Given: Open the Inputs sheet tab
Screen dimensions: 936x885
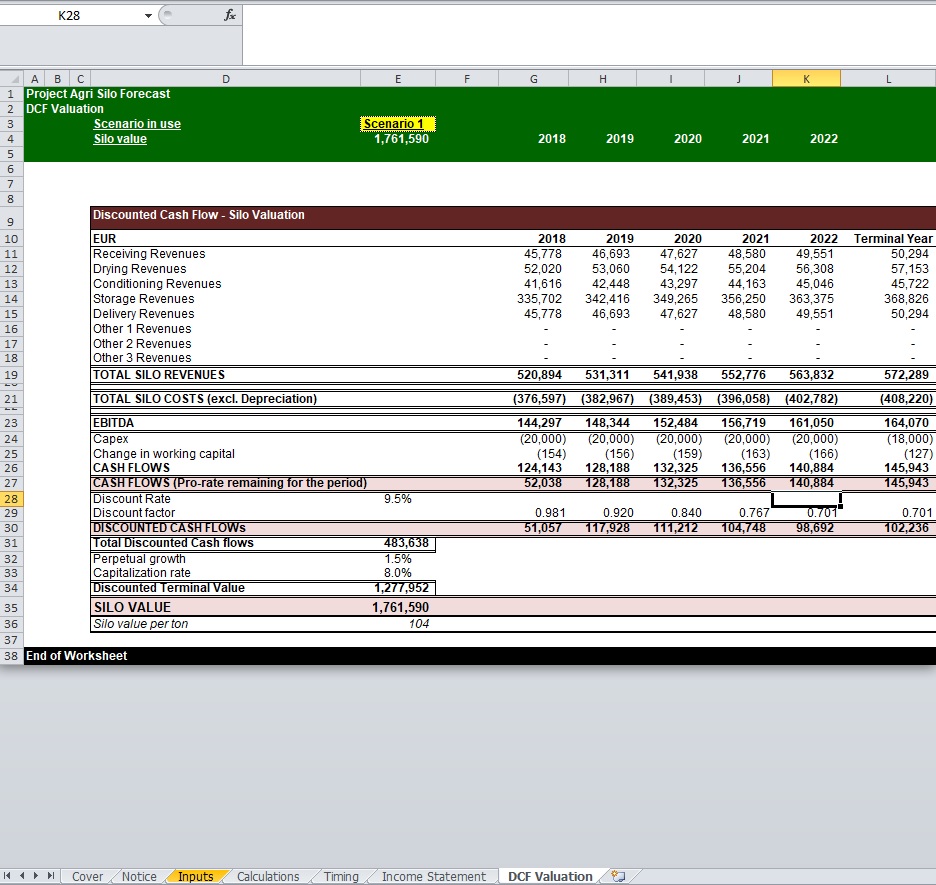Looking at the screenshot, I should pyautogui.click(x=195, y=876).
